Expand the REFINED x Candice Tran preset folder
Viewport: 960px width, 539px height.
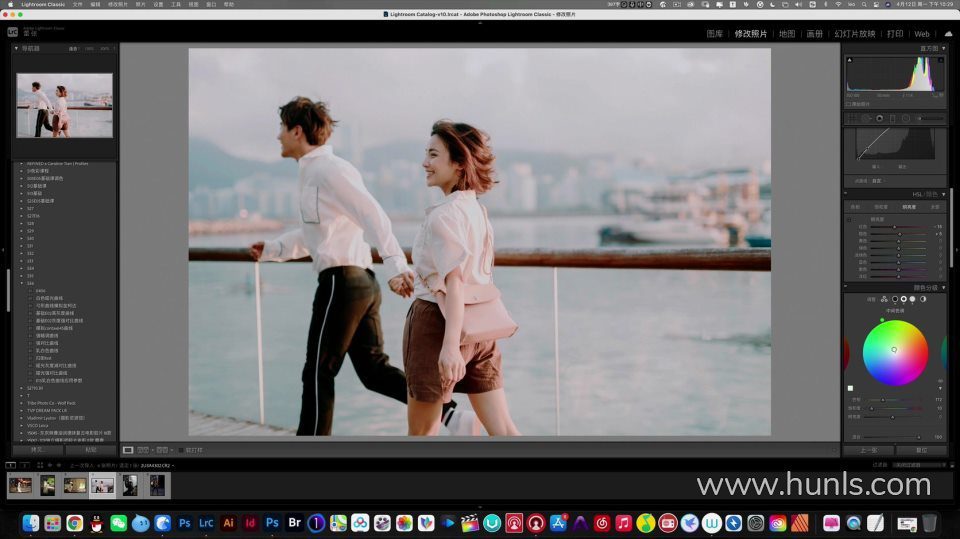(22, 164)
